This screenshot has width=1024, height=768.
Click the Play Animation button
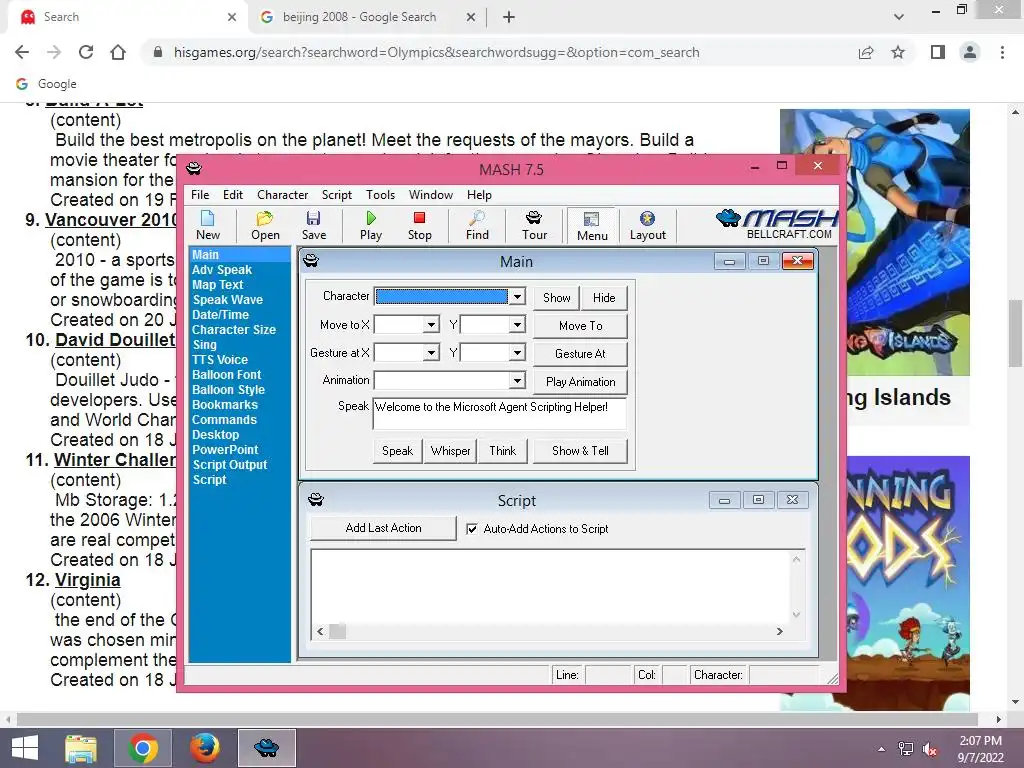[581, 382]
